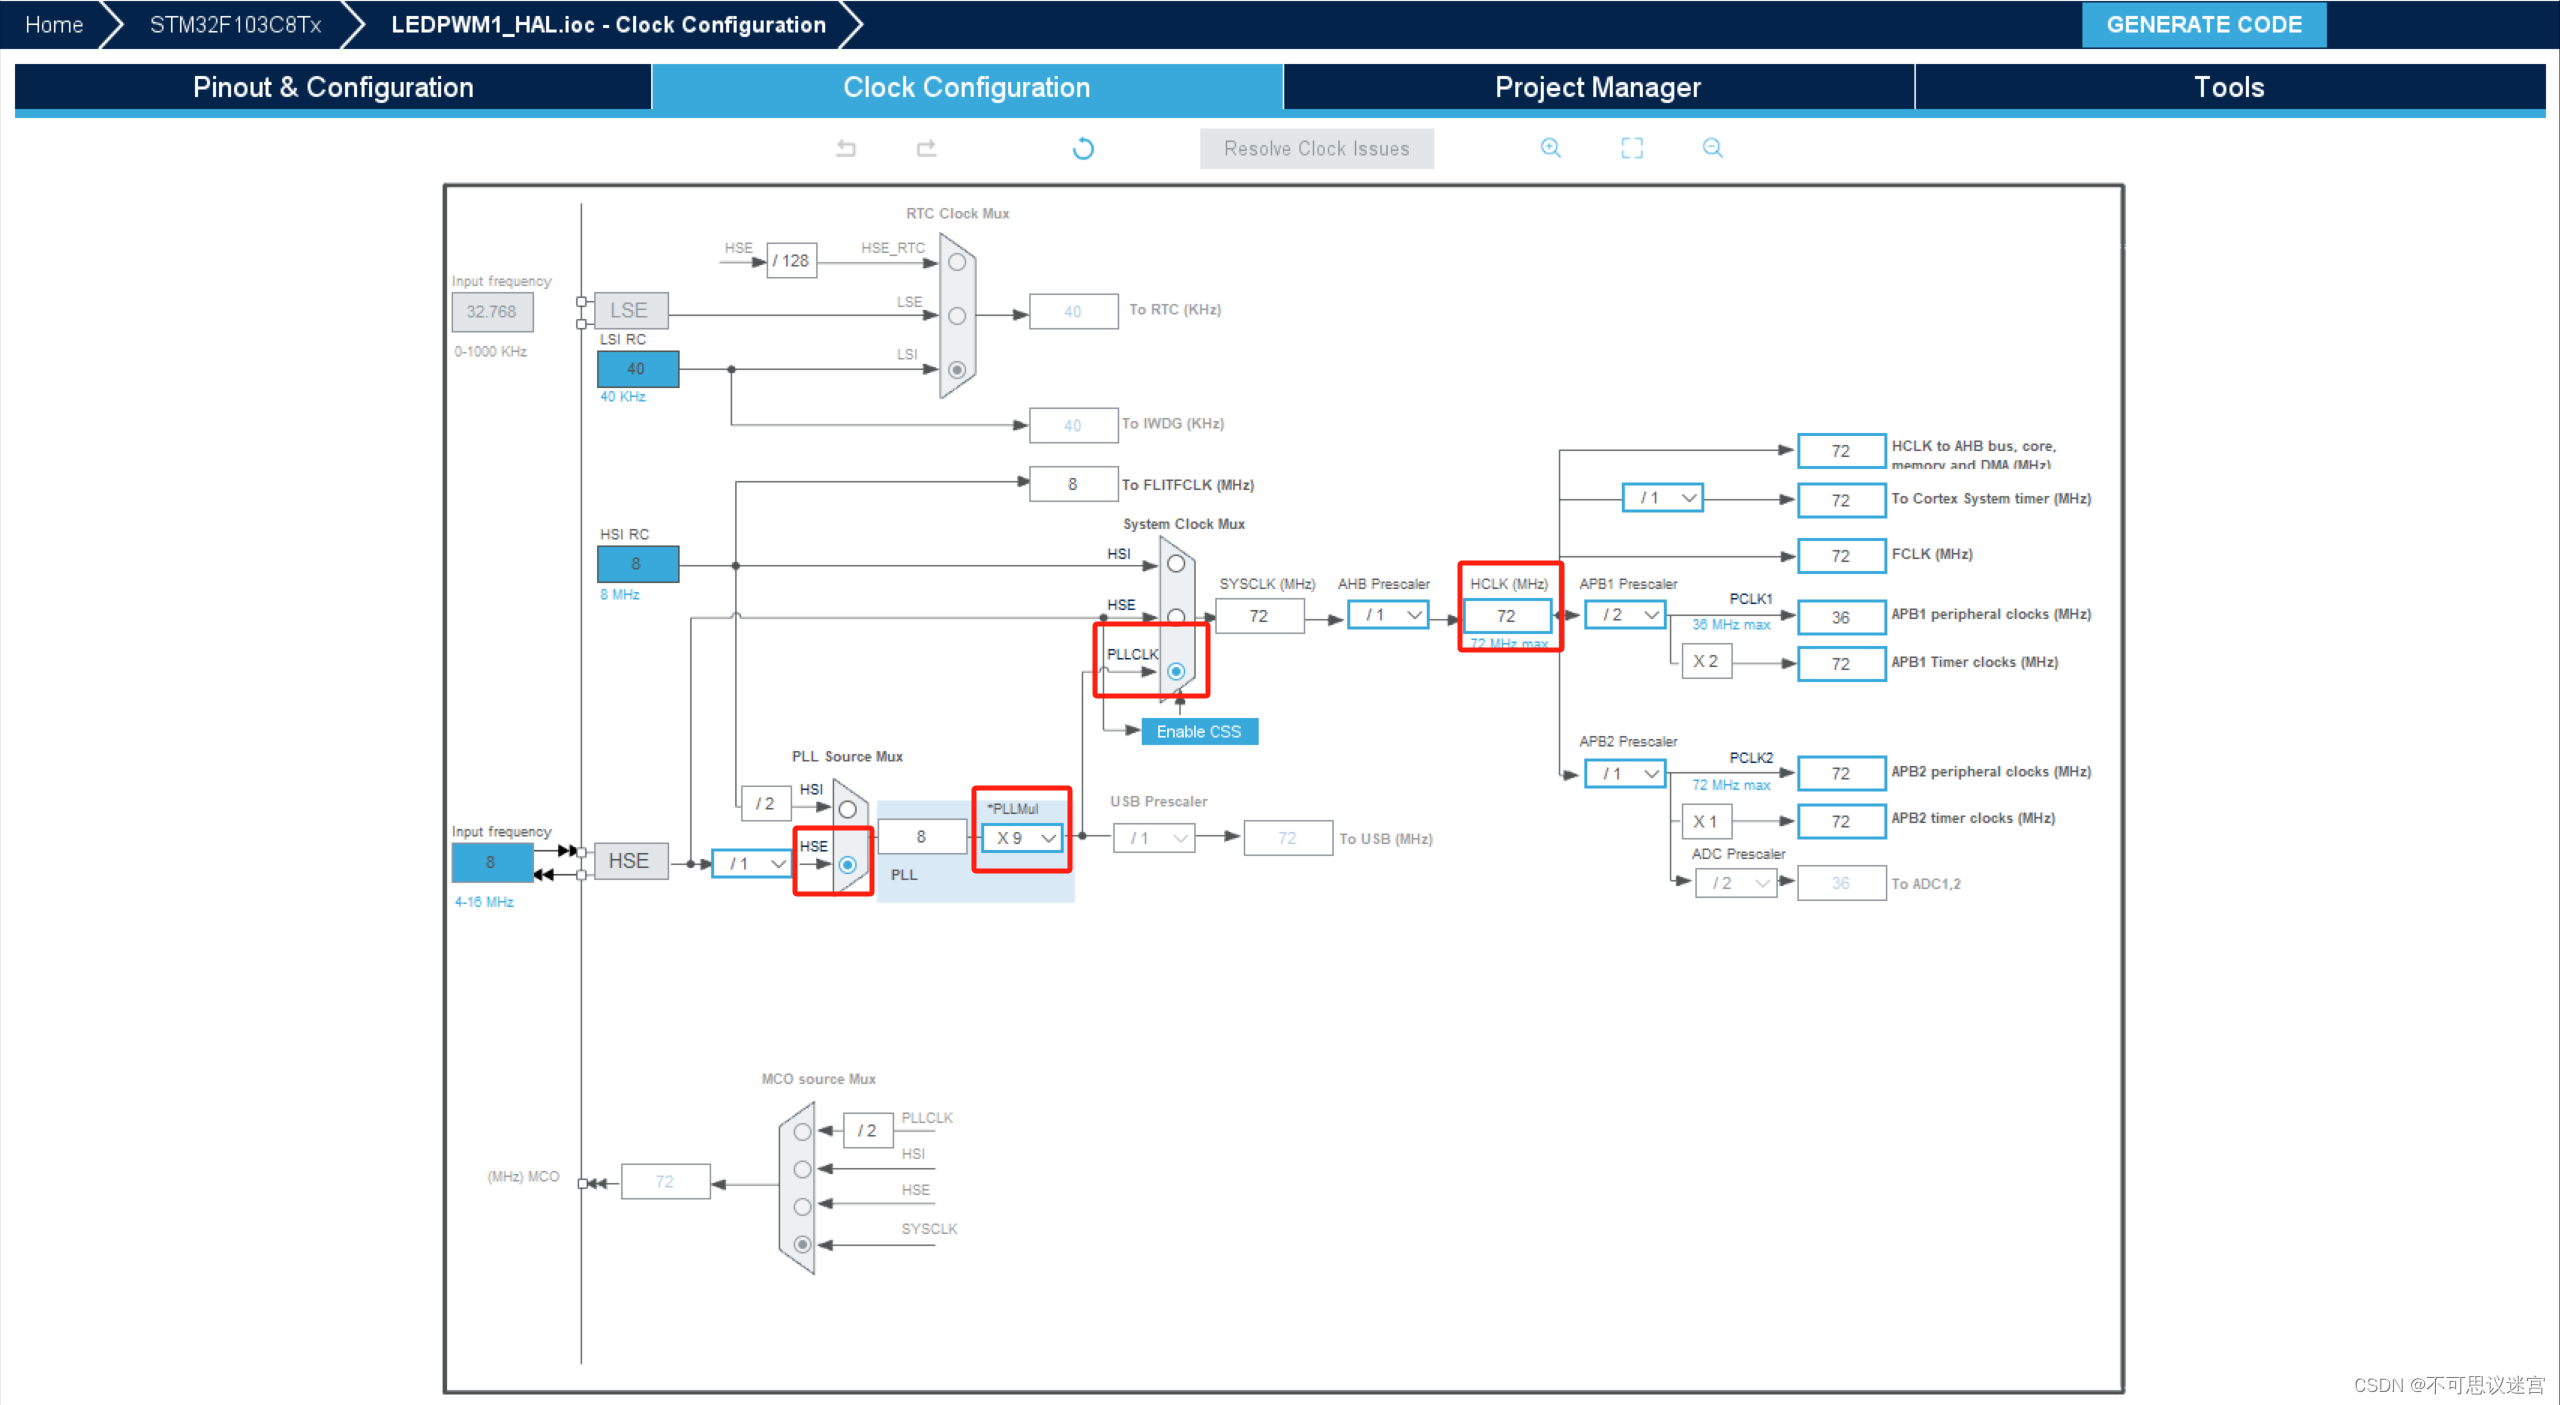Select PLLCLK in System Clock Mux
Viewport: 2560px width, 1405px height.
tap(1176, 671)
